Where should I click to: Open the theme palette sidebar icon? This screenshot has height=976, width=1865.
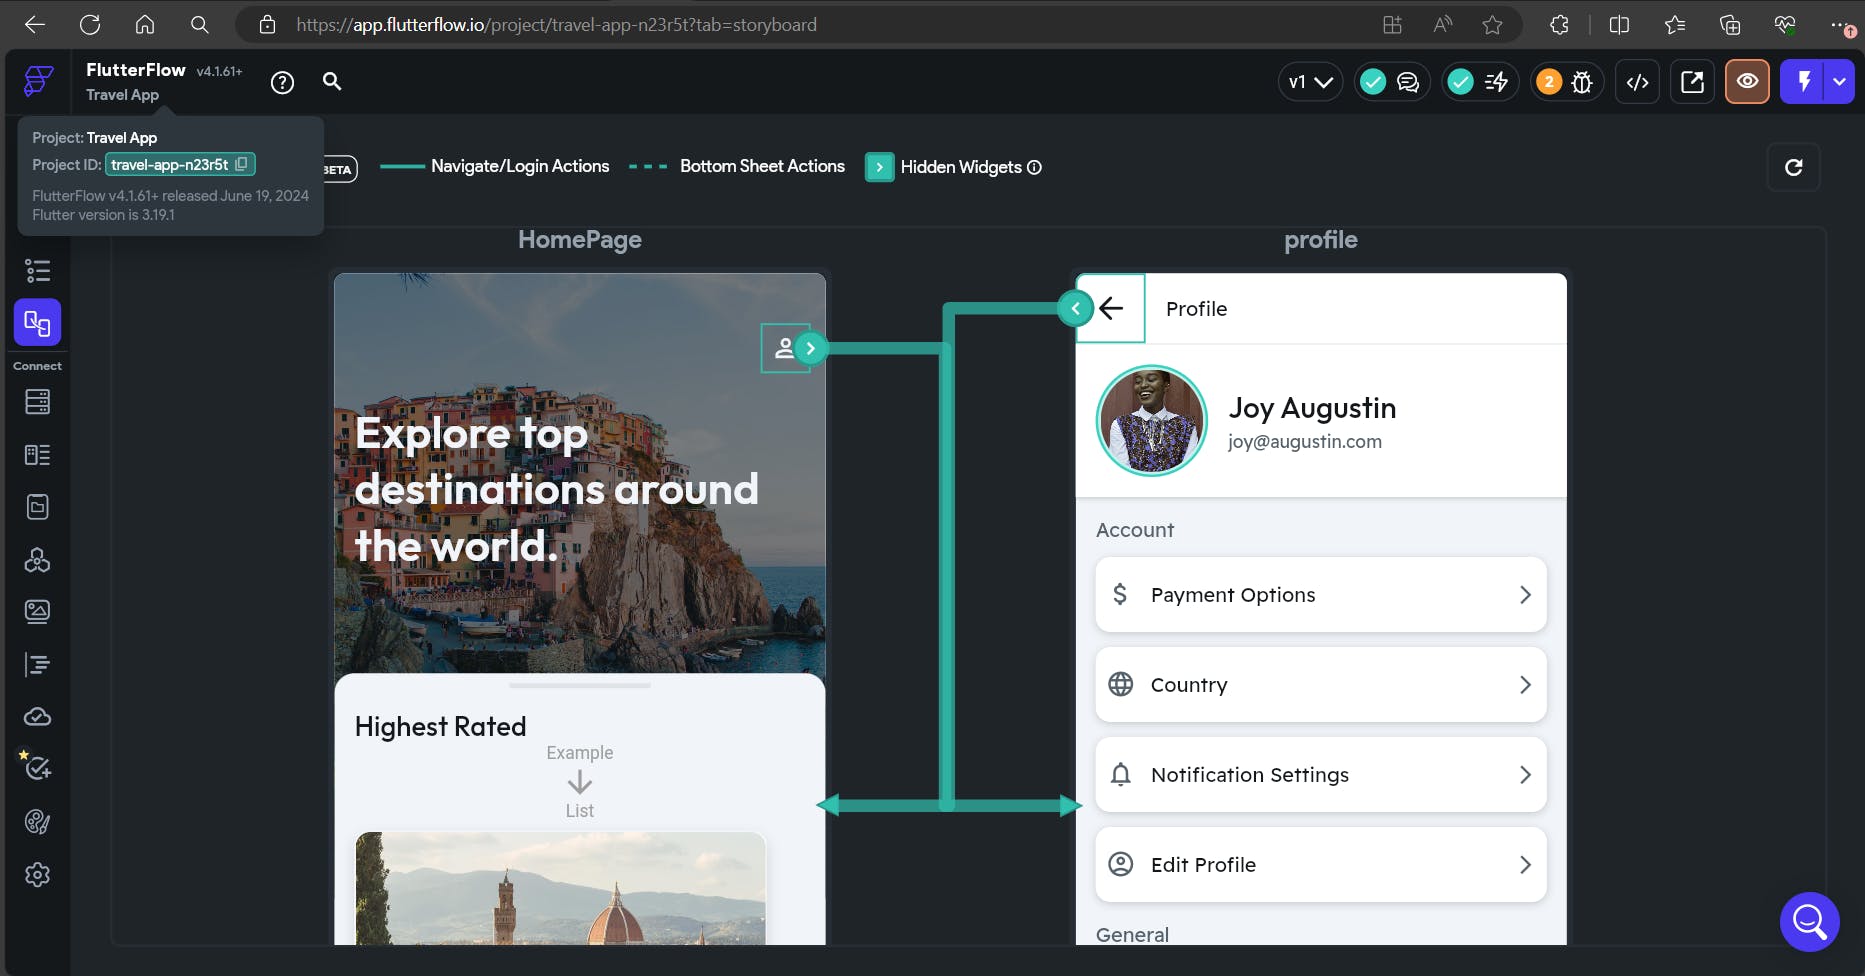coord(38,822)
